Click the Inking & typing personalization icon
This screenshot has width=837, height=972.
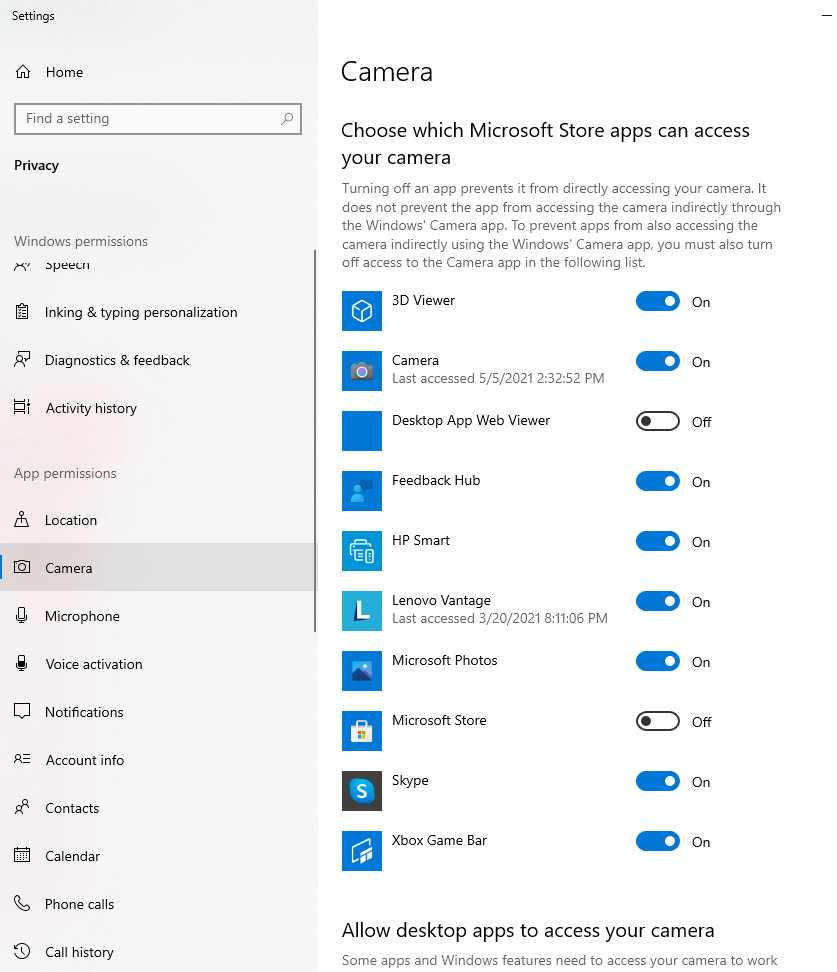(x=22, y=312)
